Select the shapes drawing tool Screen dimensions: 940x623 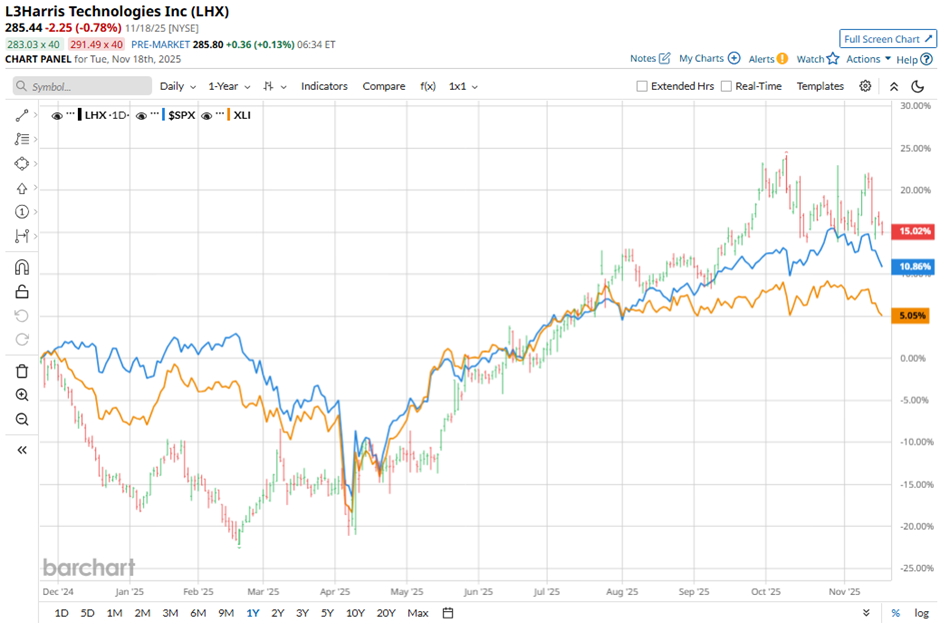coord(22,164)
